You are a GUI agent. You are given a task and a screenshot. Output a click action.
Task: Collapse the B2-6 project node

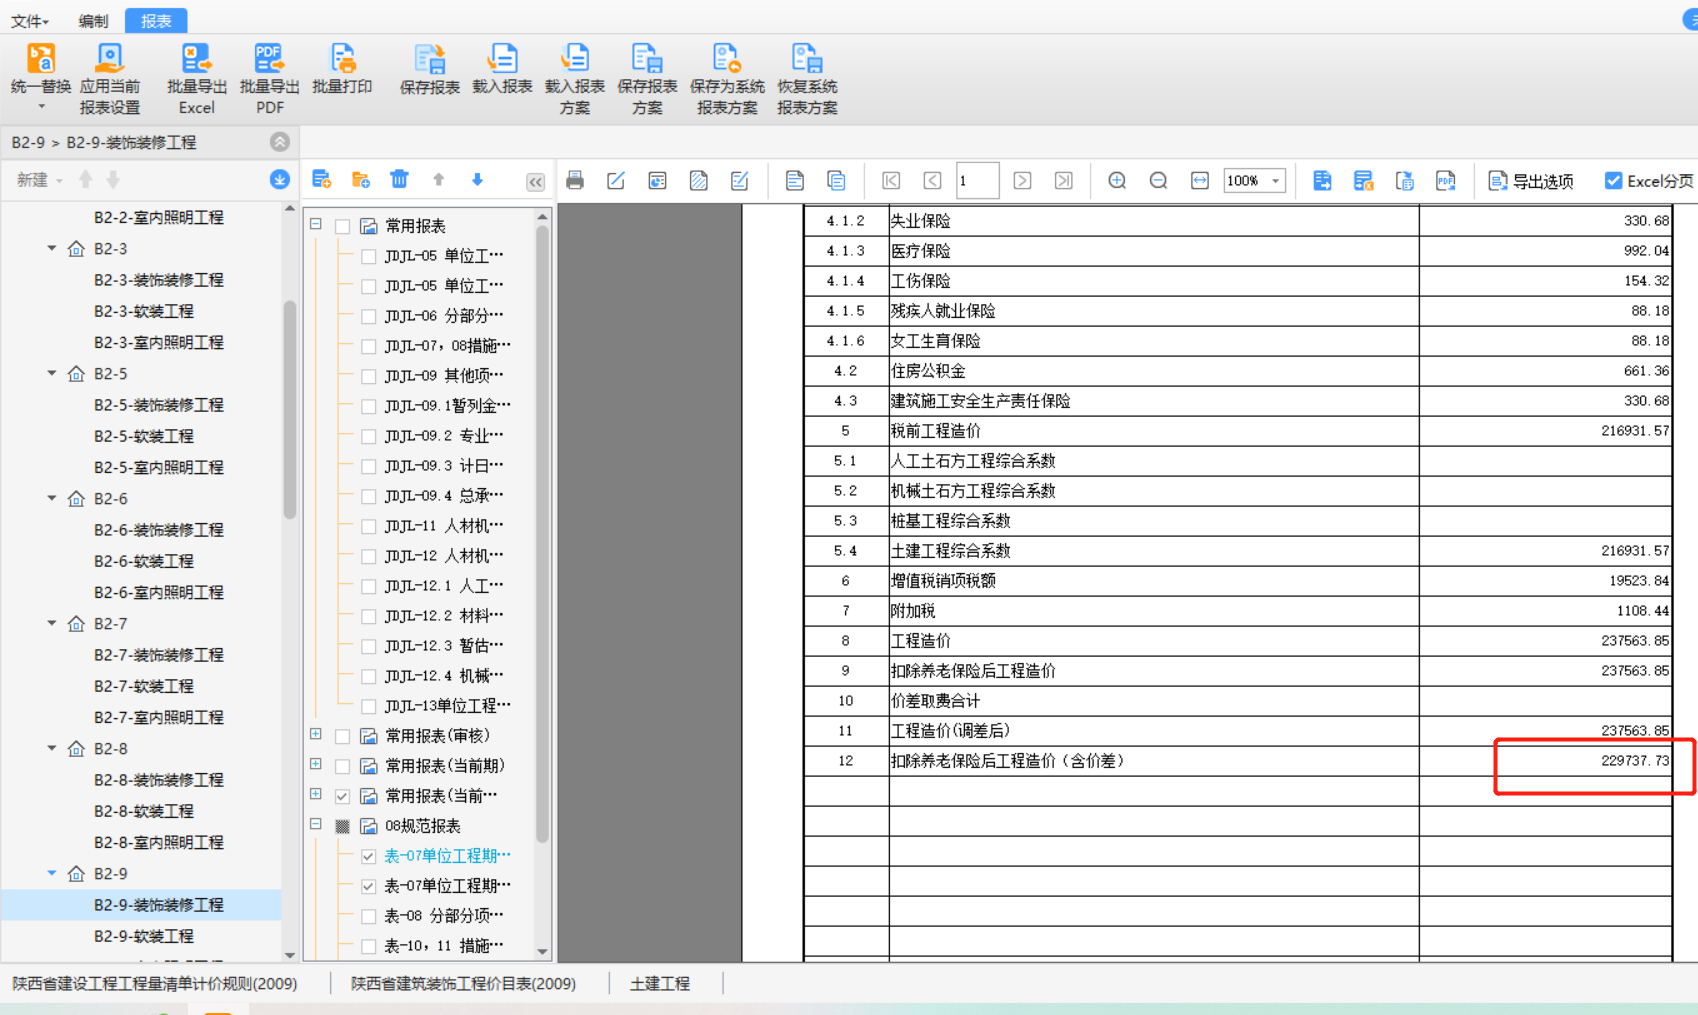click(x=52, y=498)
